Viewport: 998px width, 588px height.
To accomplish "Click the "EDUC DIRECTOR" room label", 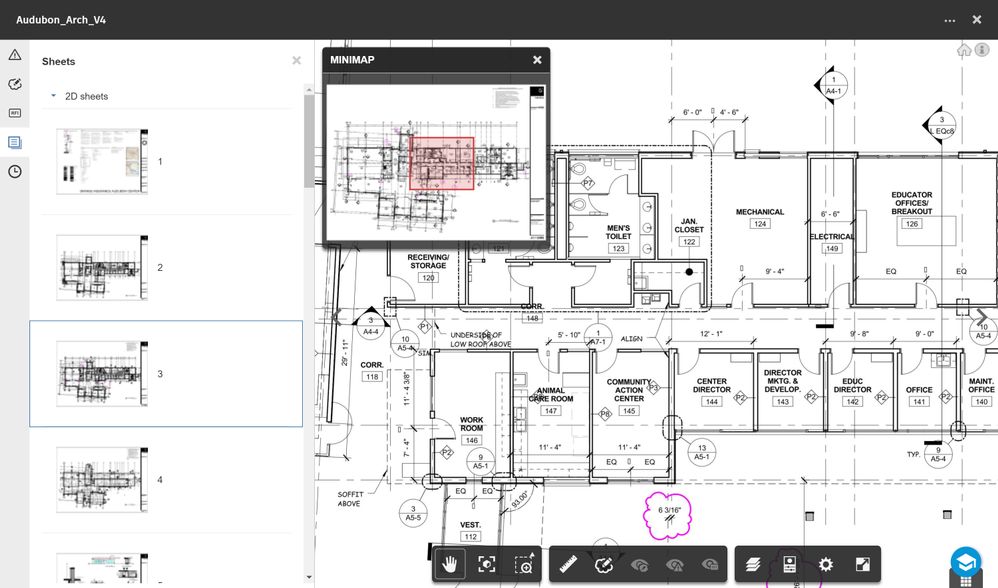I will [852, 385].
